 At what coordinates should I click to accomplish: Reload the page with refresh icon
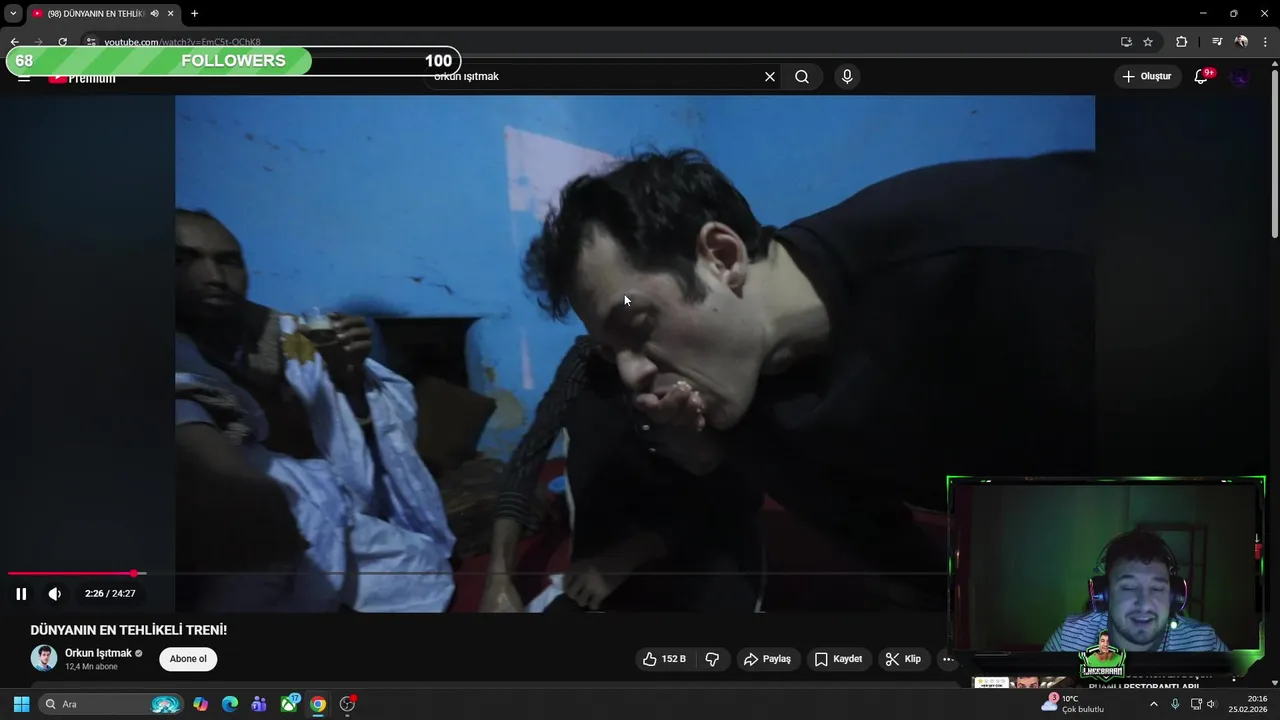point(62,42)
